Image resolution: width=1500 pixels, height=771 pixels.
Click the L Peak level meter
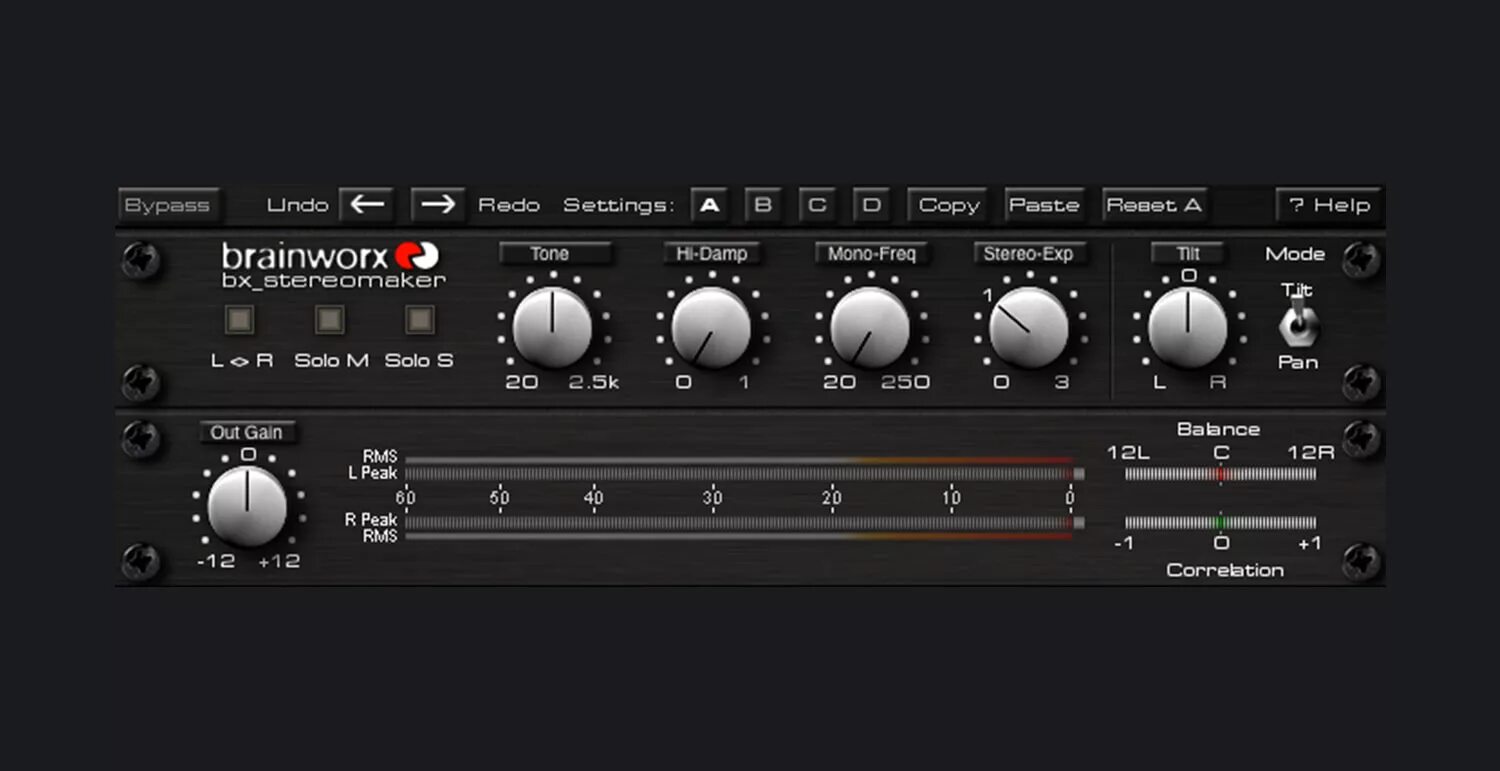[x=745, y=474]
